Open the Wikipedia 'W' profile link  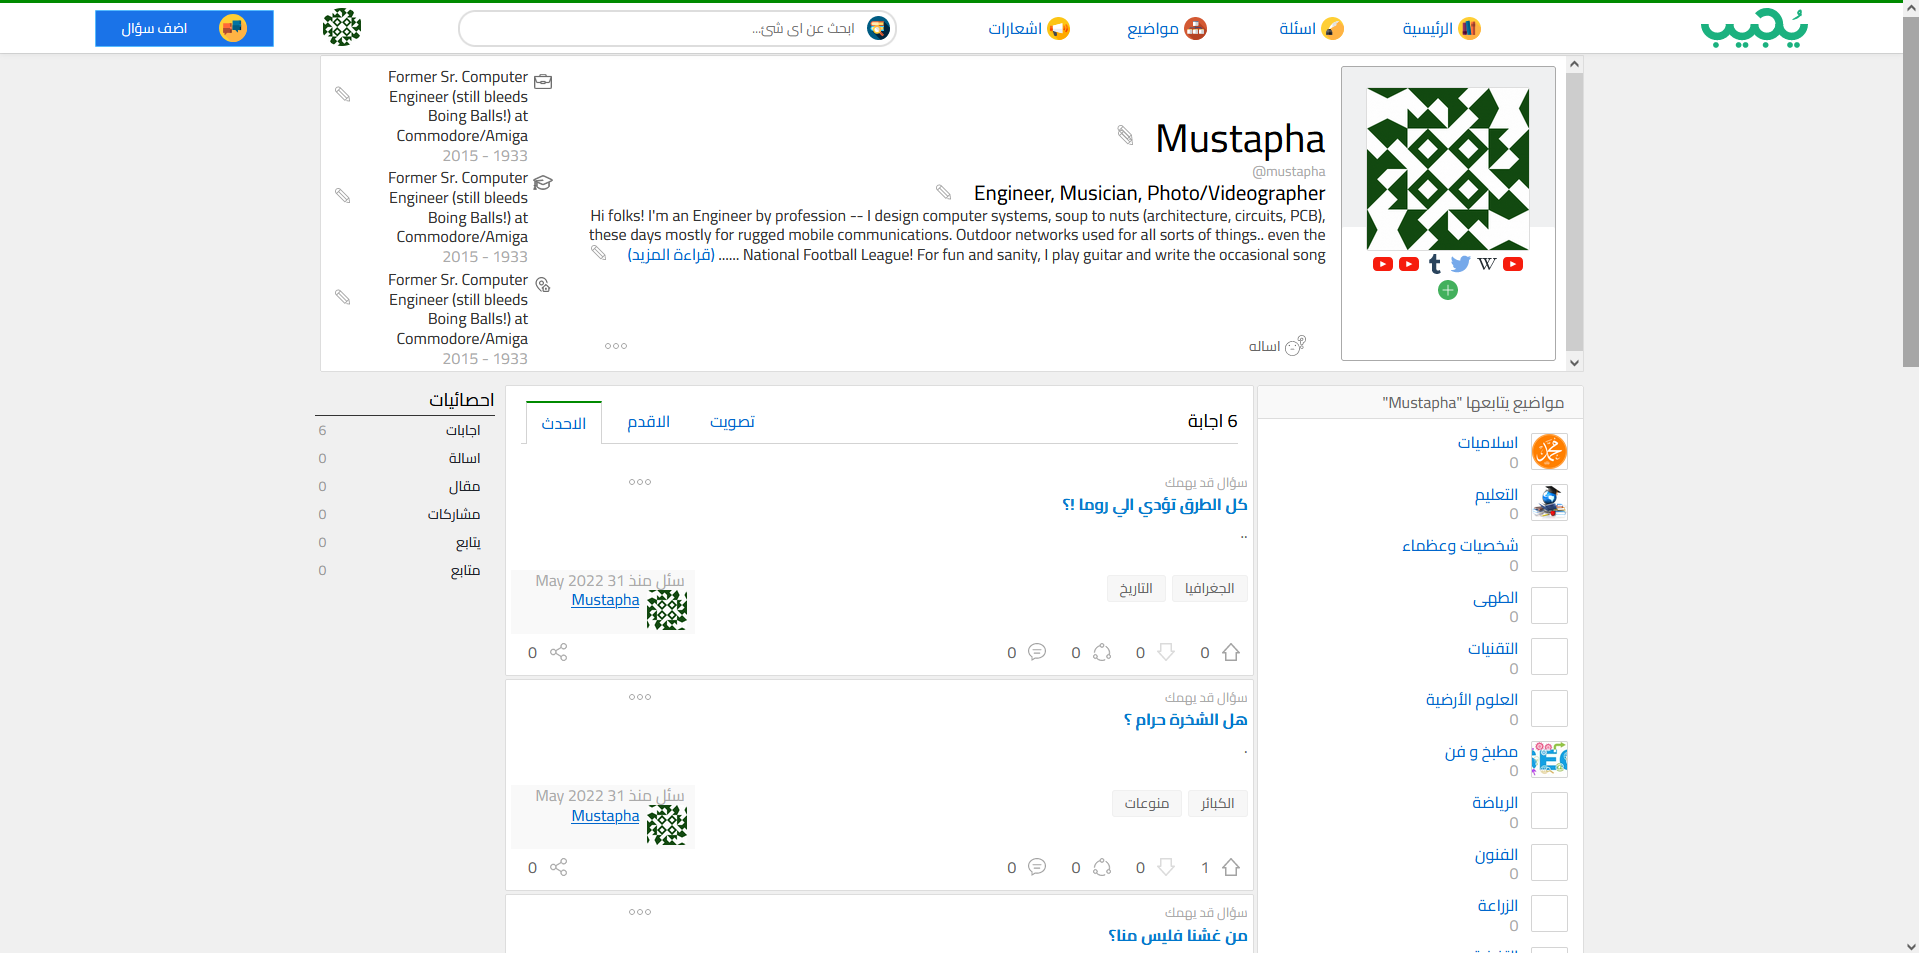point(1487,264)
